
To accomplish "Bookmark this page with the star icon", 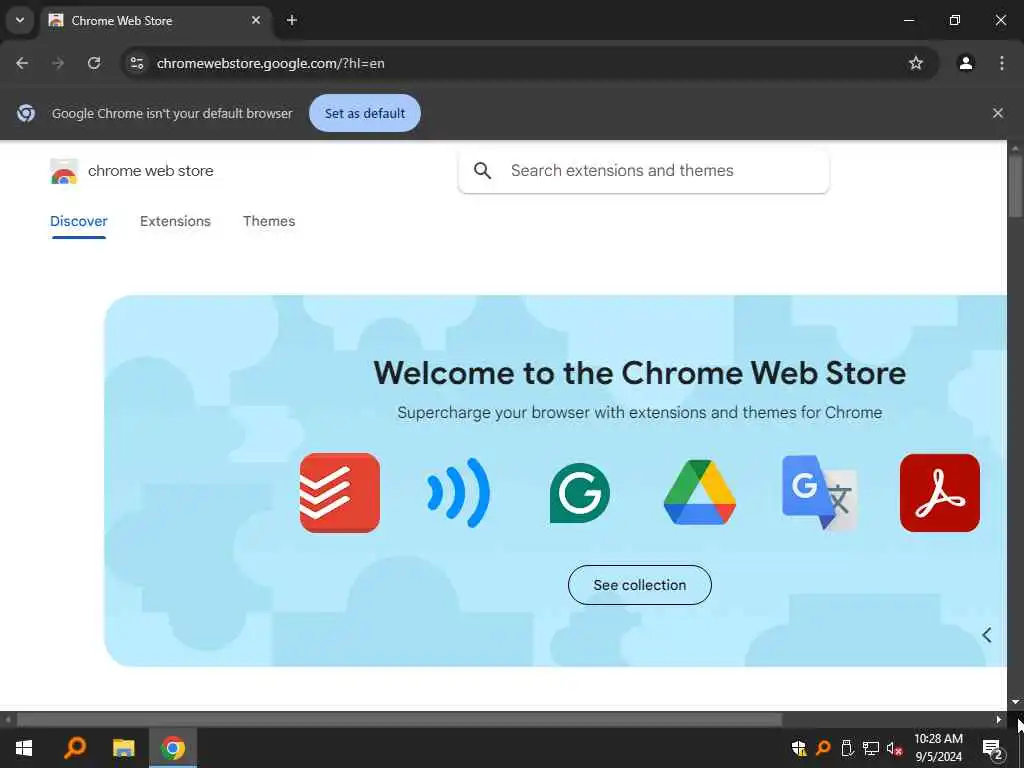I will tap(916, 63).
